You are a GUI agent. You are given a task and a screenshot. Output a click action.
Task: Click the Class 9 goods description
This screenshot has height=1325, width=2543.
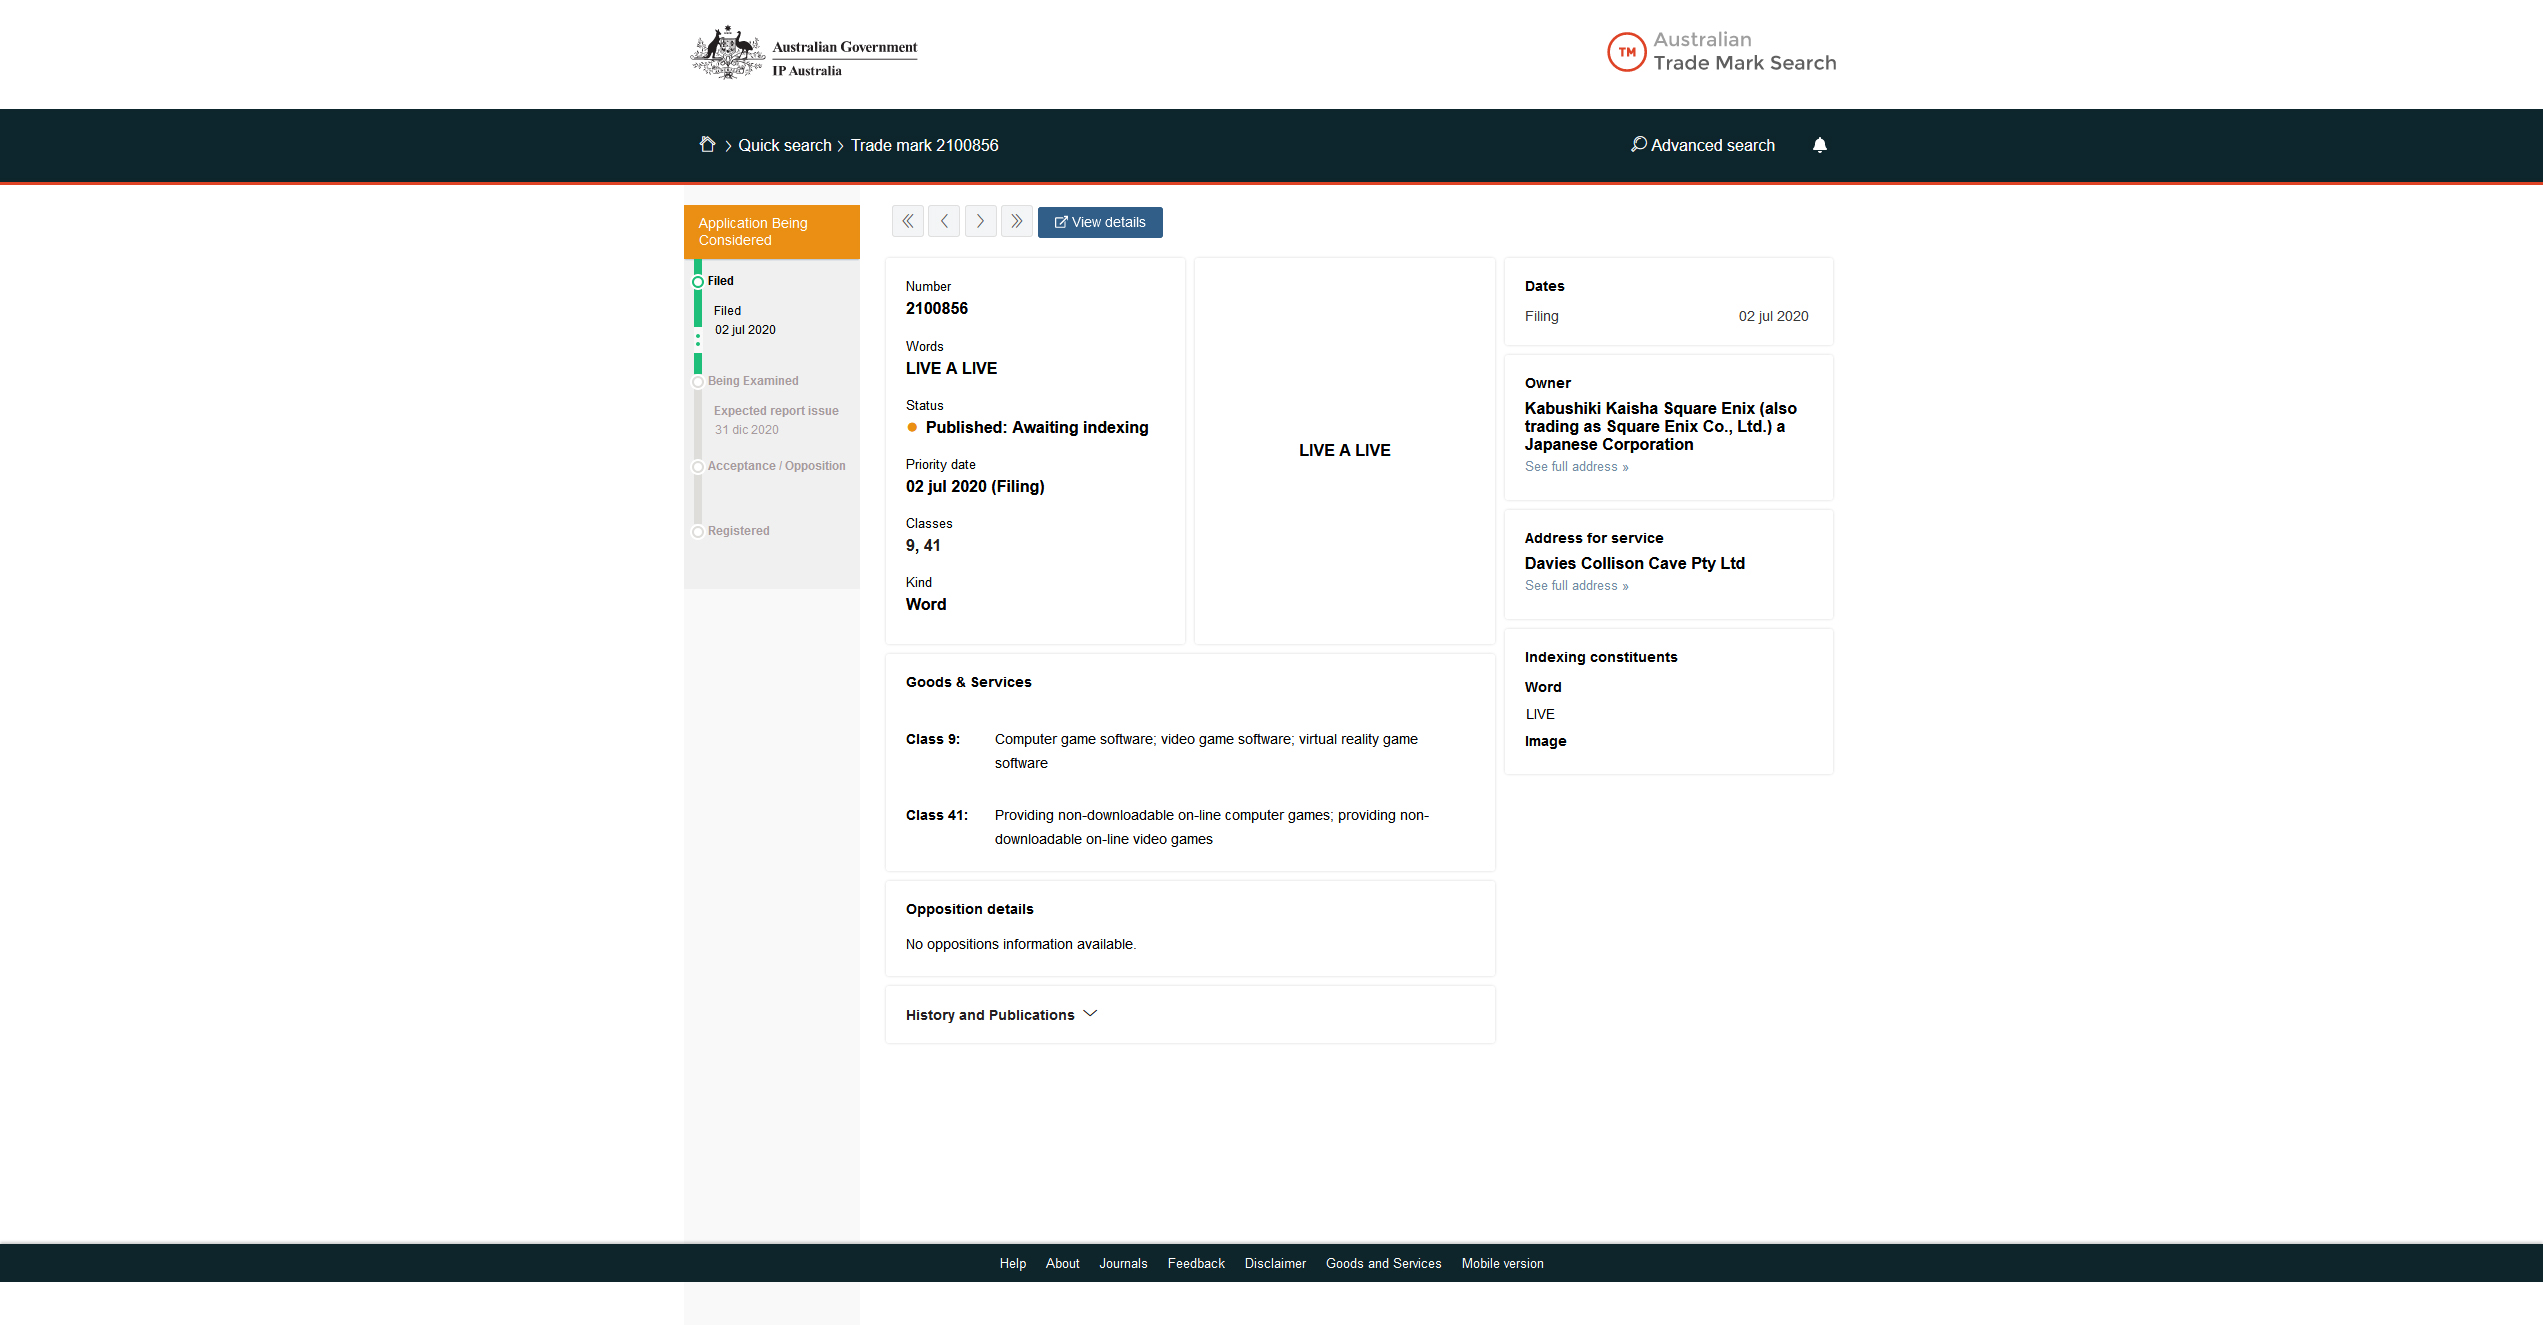[x=1206, y=751]
